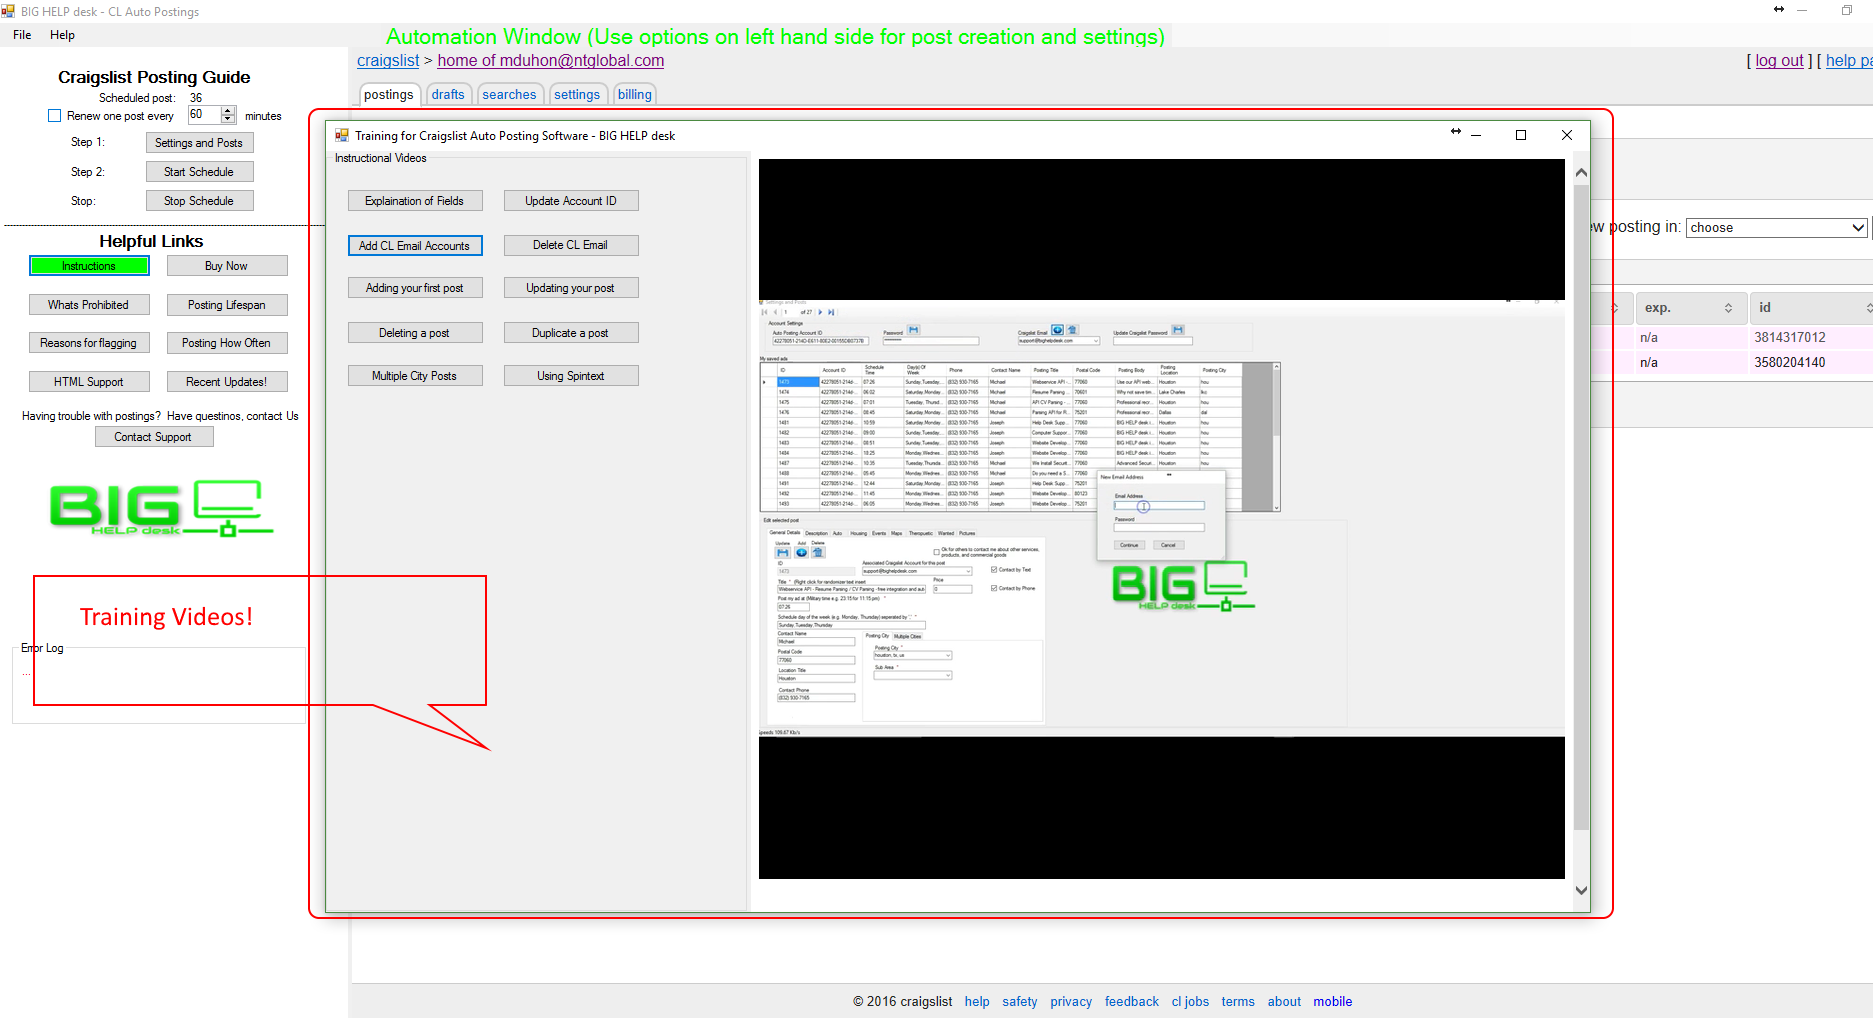The width and height of the screenshot is (1873, 1018).
Task: Play Duplicate a post video
Action: (x=571, y=333)
